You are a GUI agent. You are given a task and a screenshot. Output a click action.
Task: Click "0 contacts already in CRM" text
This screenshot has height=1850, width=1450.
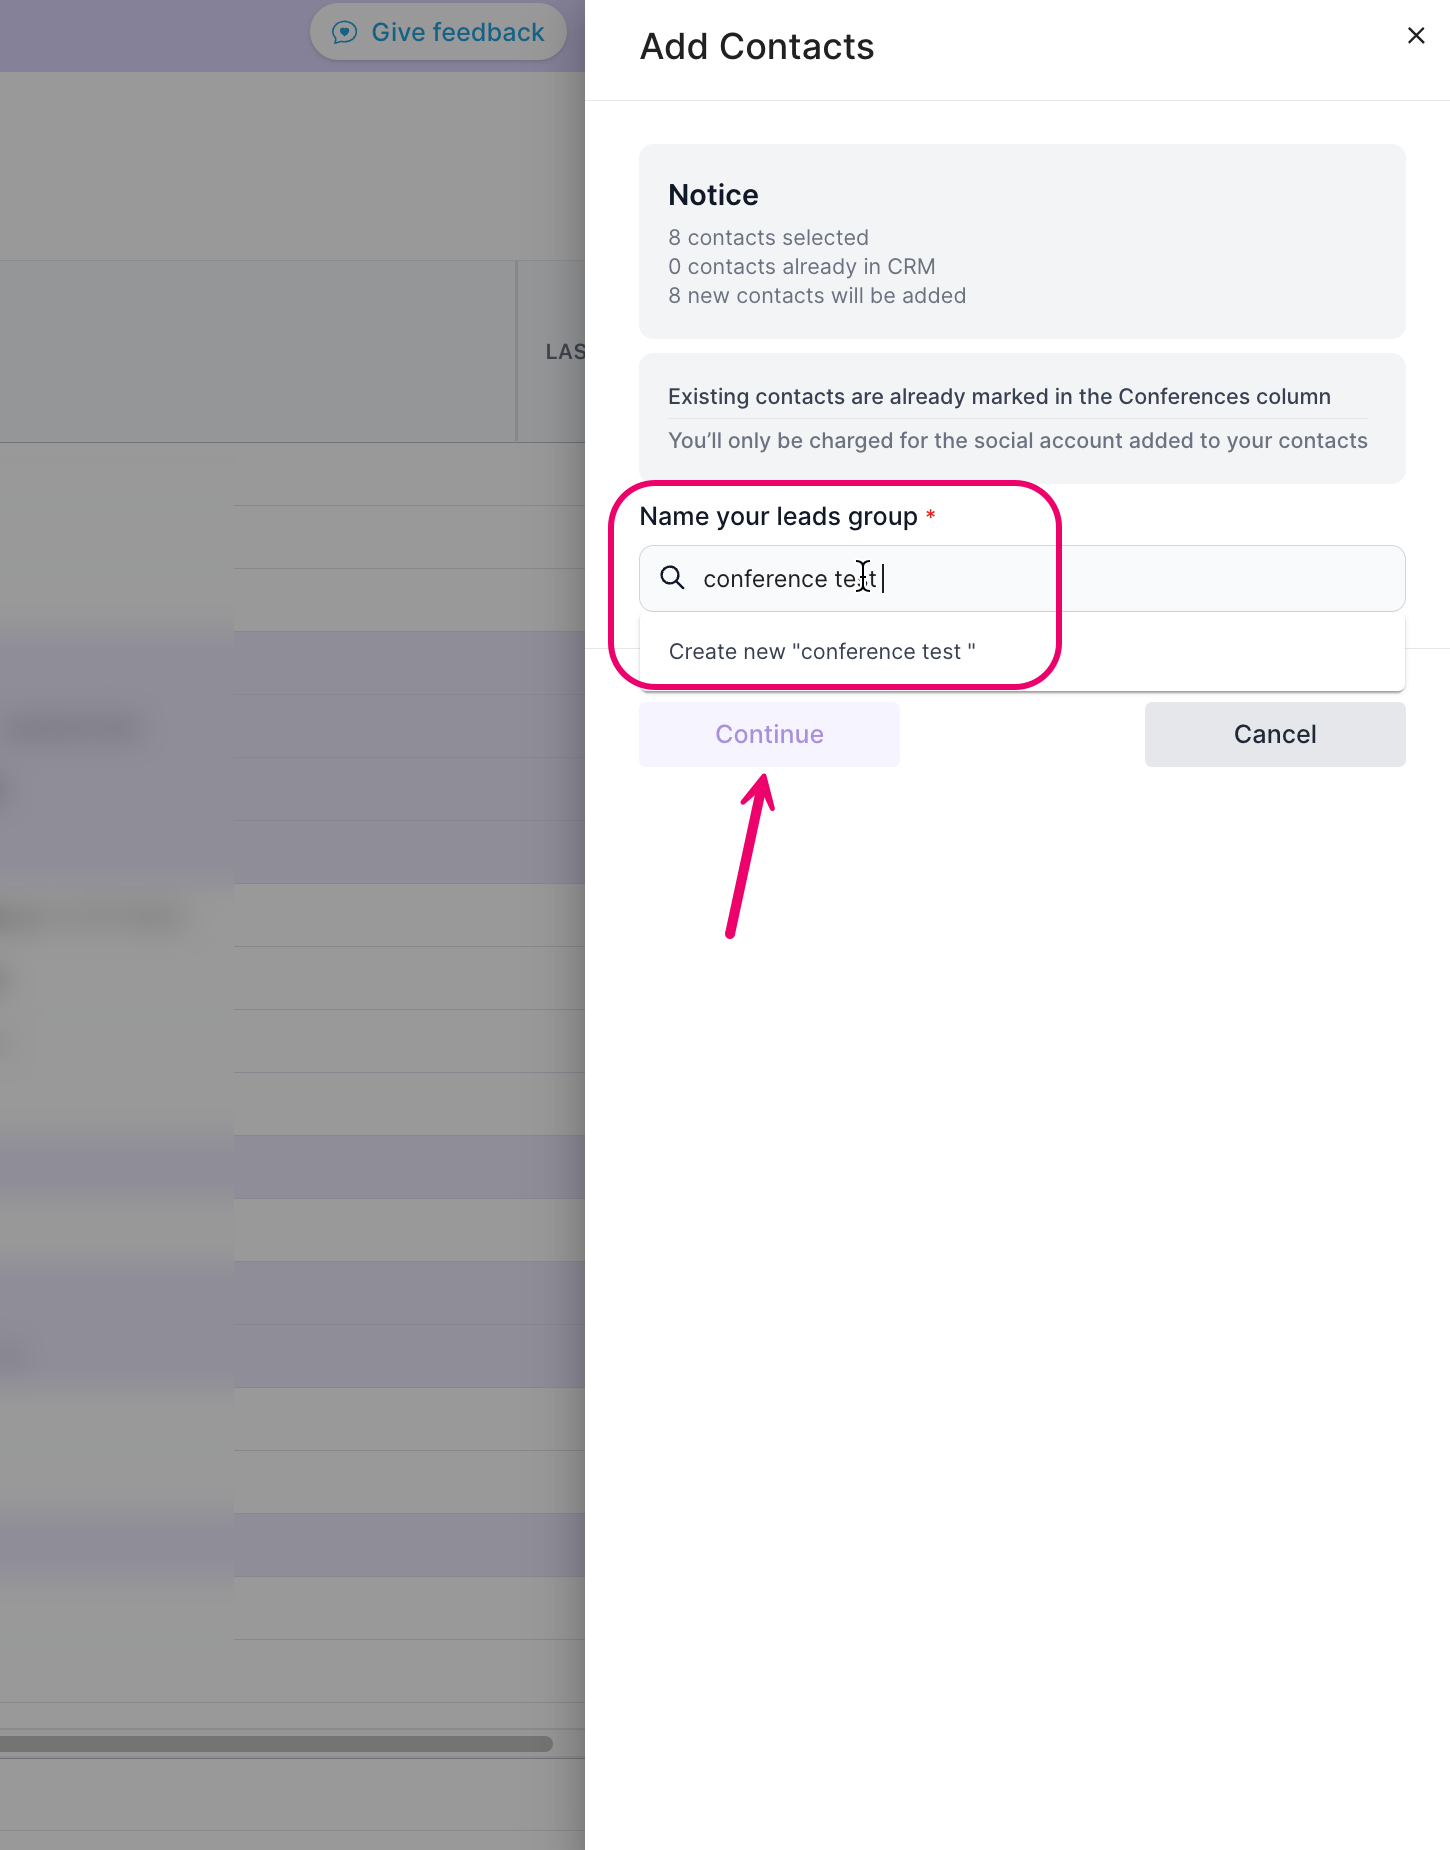click(x=801, y=267)
